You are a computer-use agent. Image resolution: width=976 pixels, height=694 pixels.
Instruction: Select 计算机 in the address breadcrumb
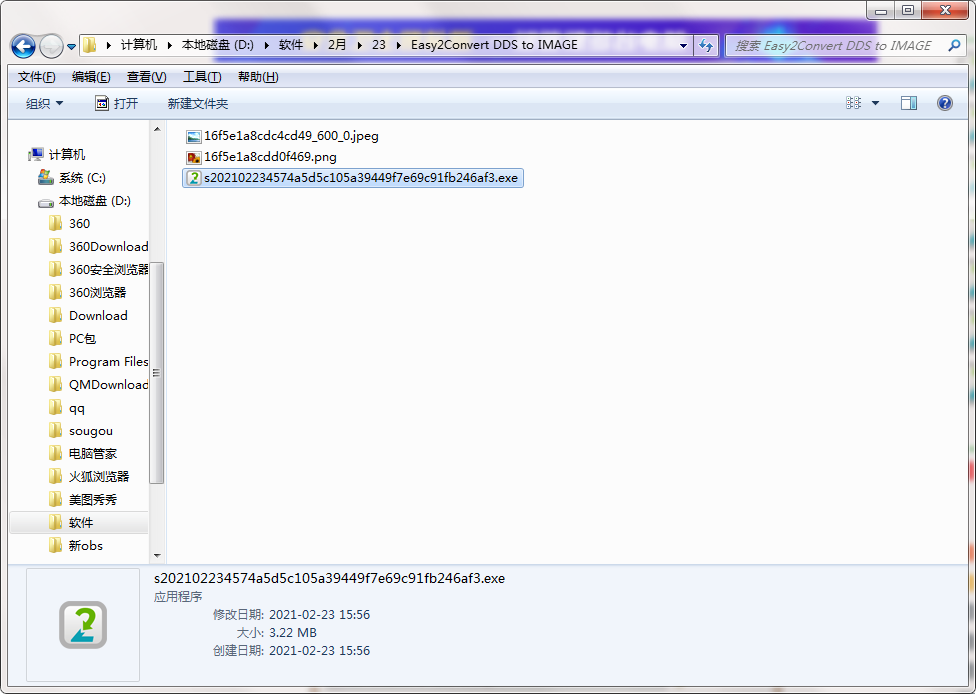139,45
